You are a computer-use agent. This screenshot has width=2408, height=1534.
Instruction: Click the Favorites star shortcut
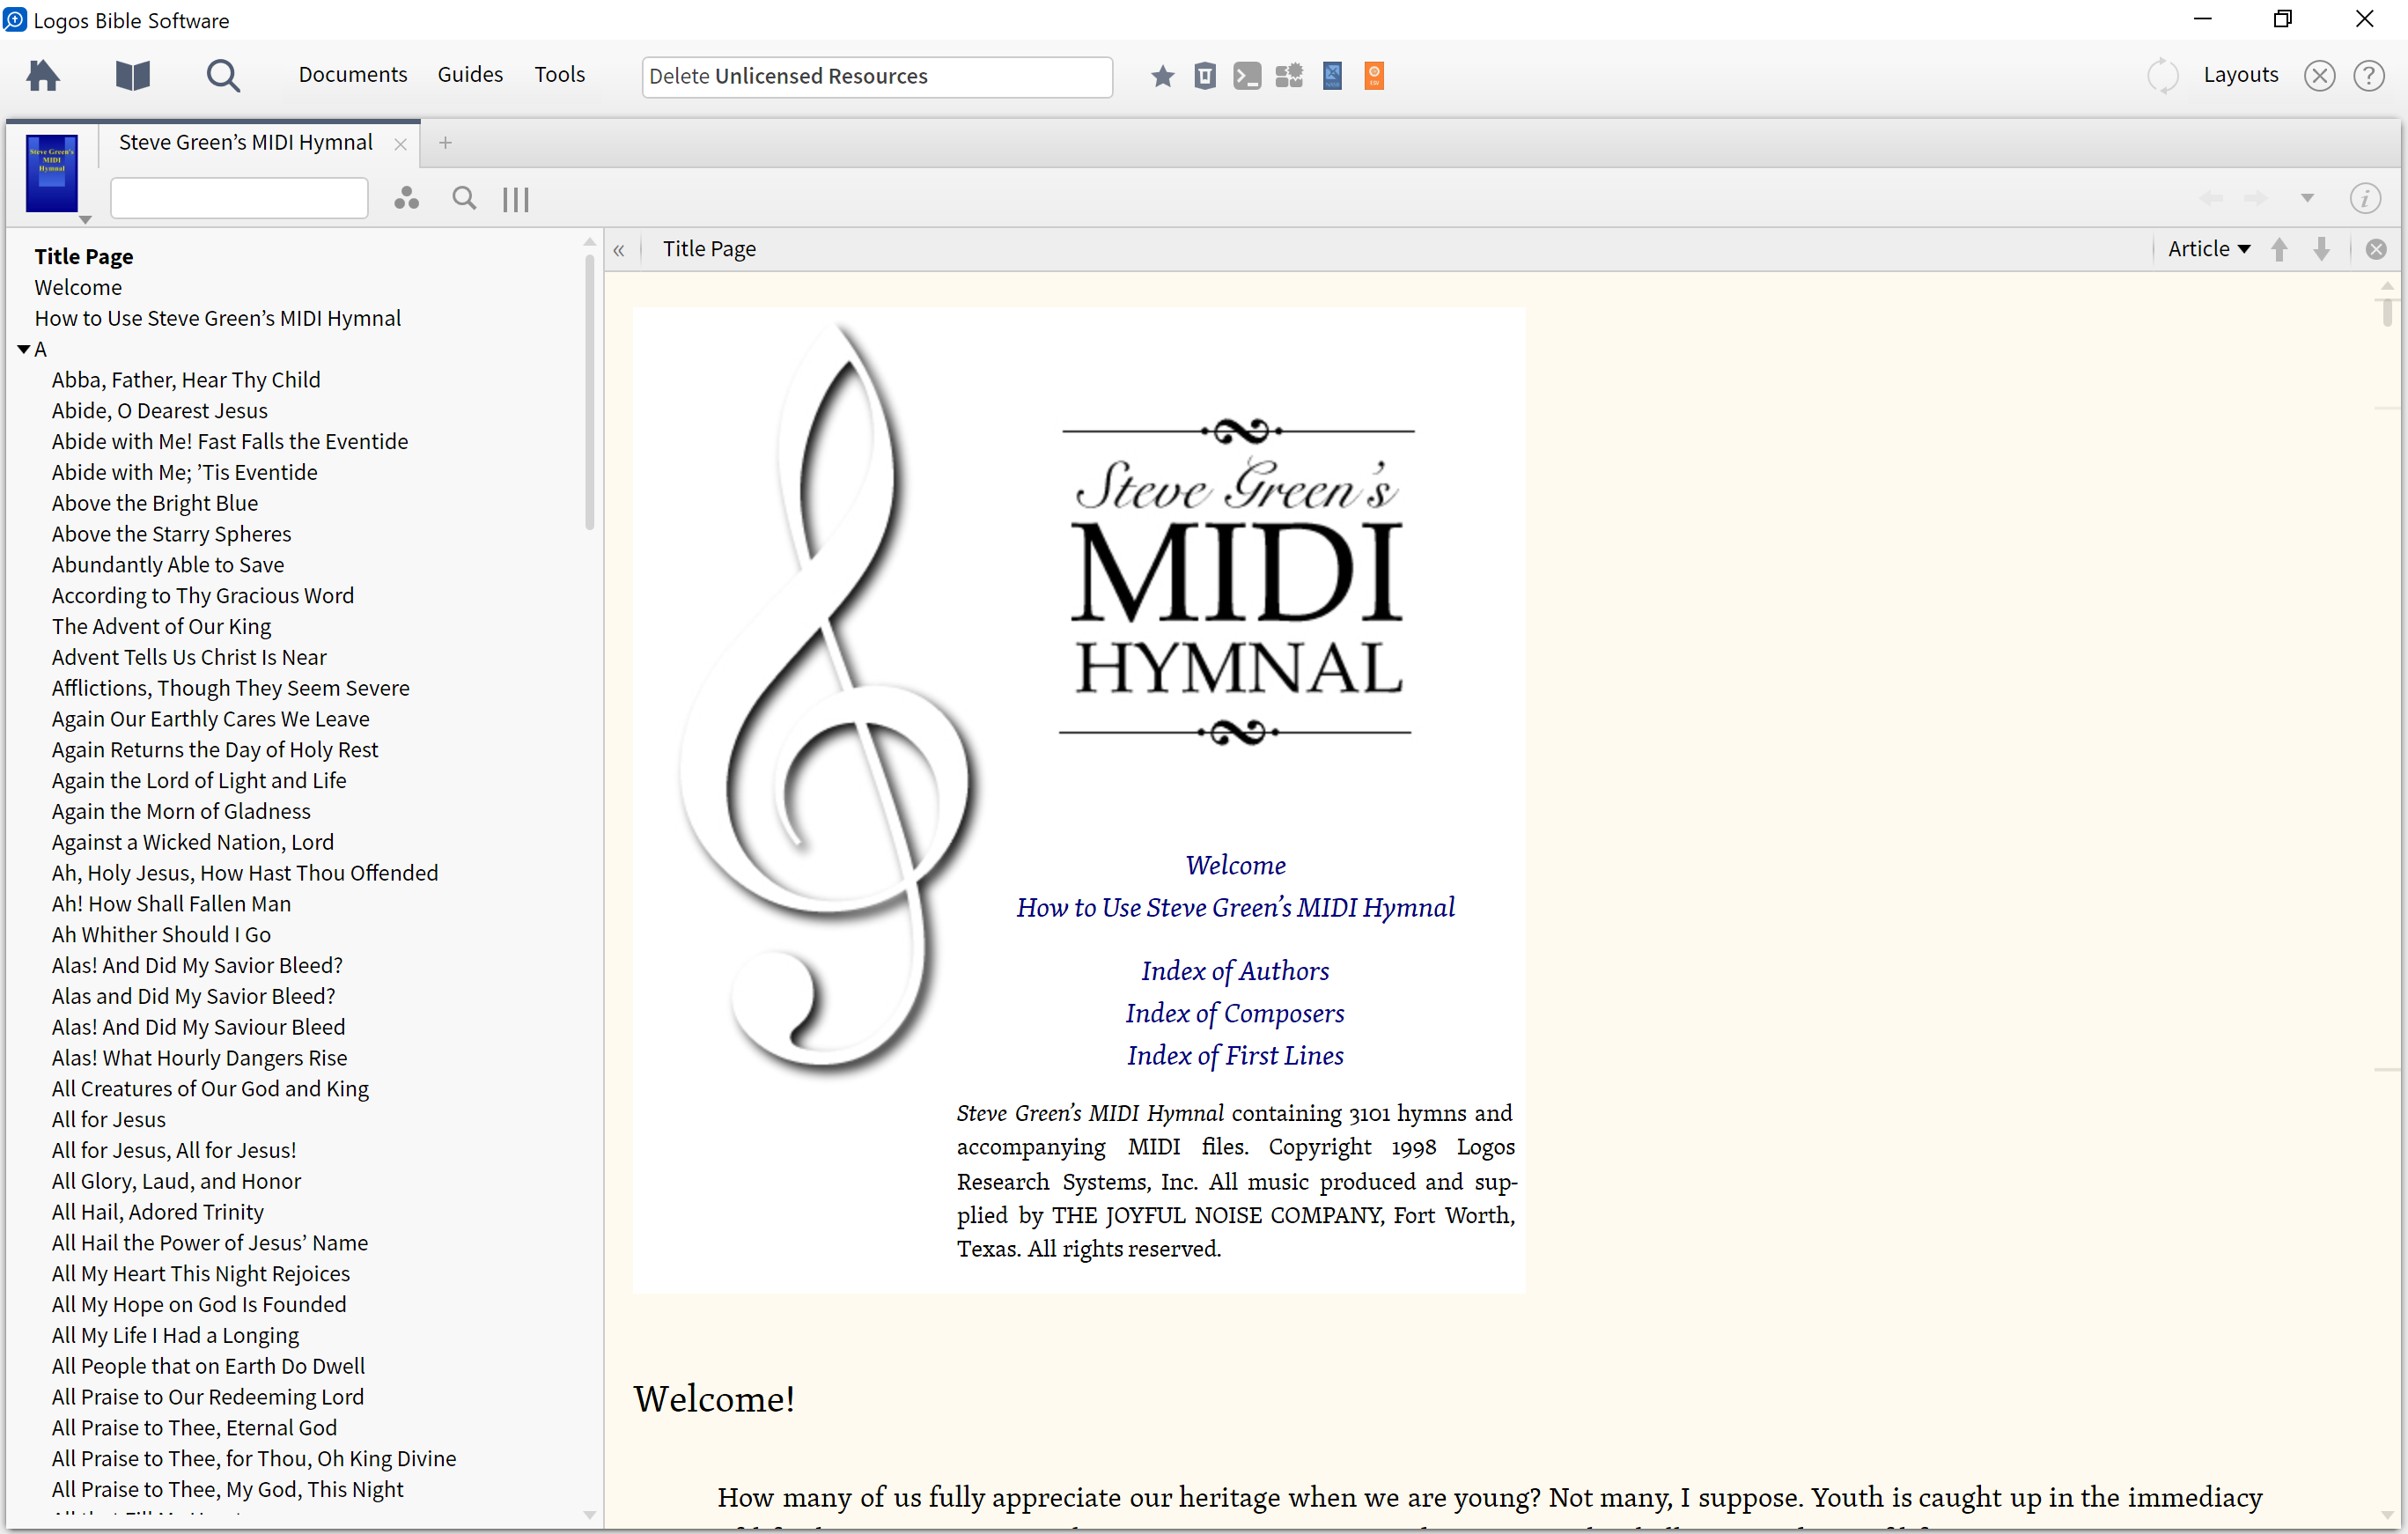[1162, 76]
